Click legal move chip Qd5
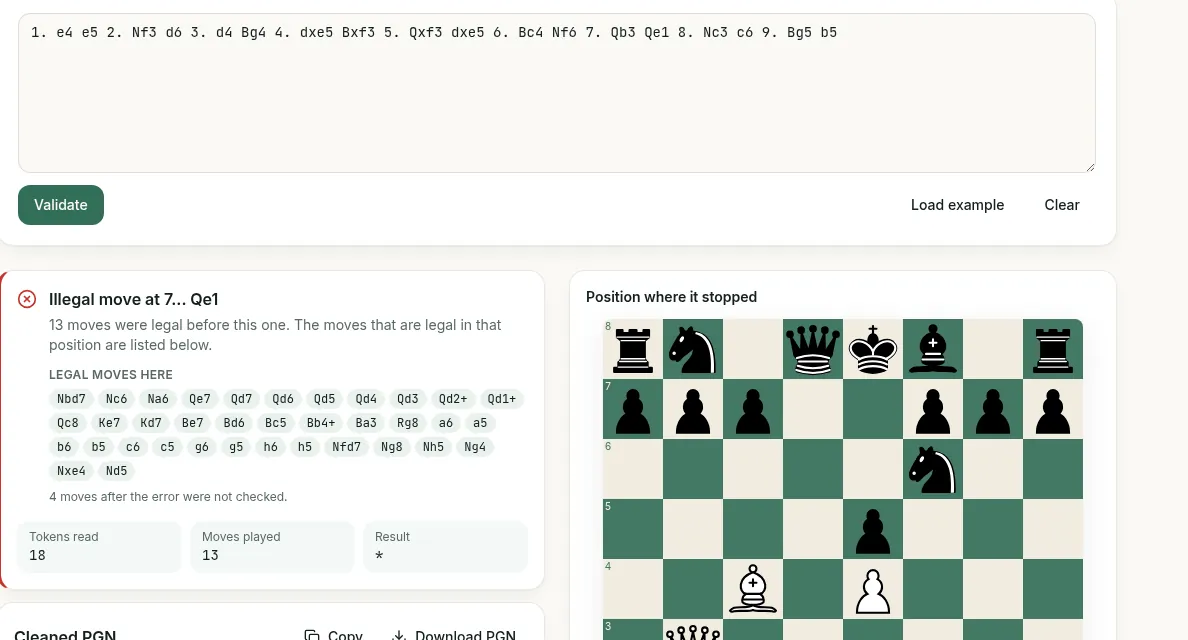 coord(324,399)
